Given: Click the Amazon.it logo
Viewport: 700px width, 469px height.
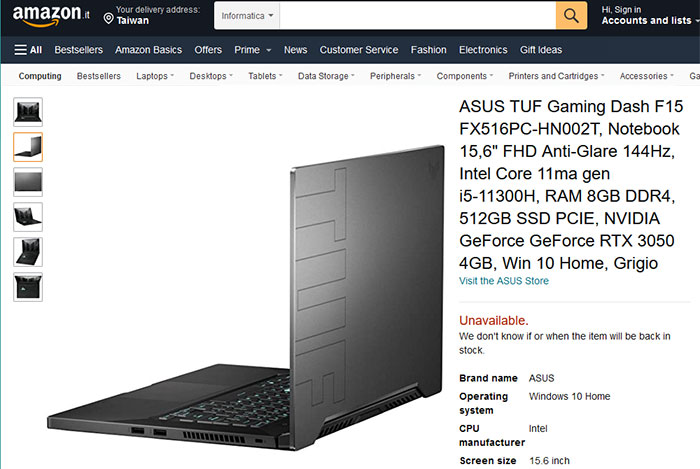Looking at the screenshot, I should pos(51,16).
